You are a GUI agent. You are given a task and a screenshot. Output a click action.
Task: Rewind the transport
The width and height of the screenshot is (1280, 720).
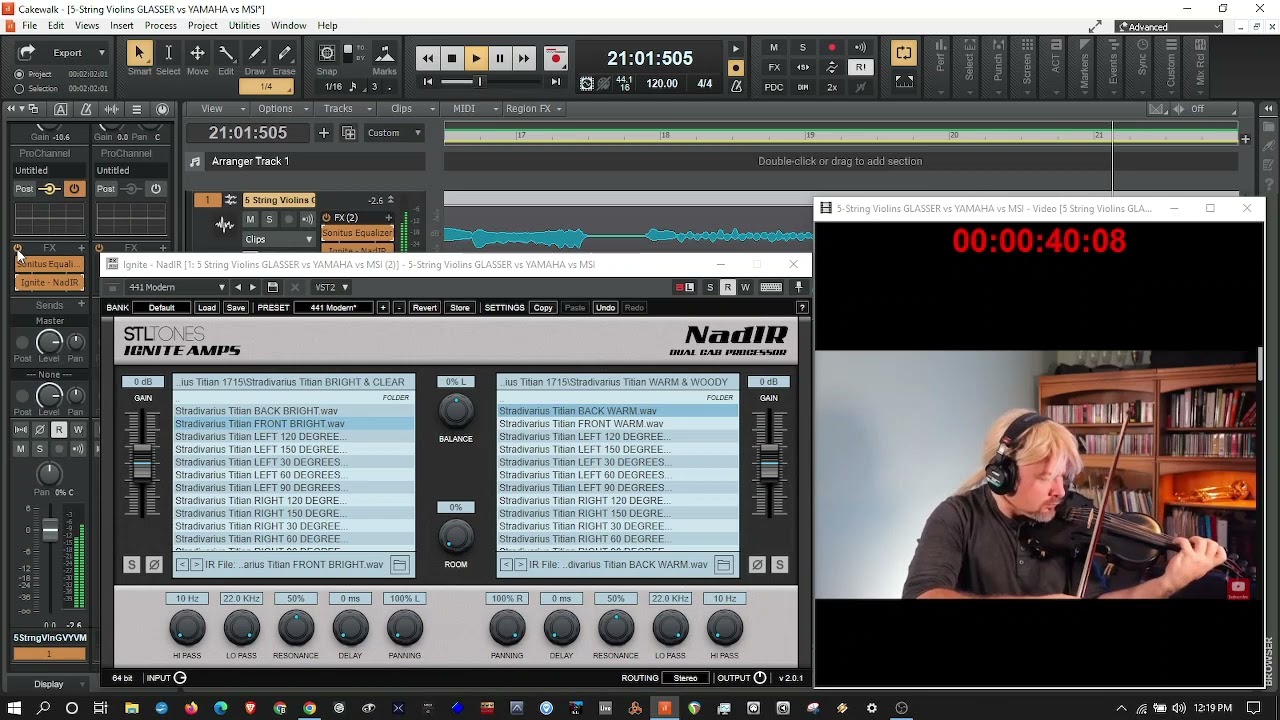coord(428,59)
